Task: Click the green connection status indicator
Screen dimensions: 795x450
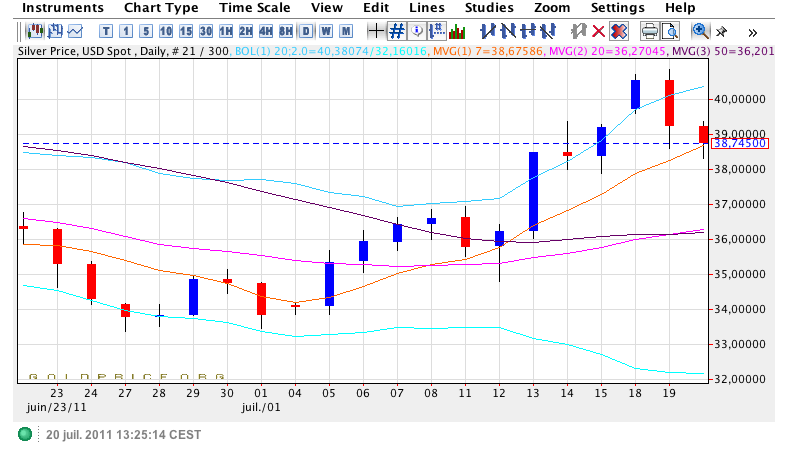Action: coord(25,435)
